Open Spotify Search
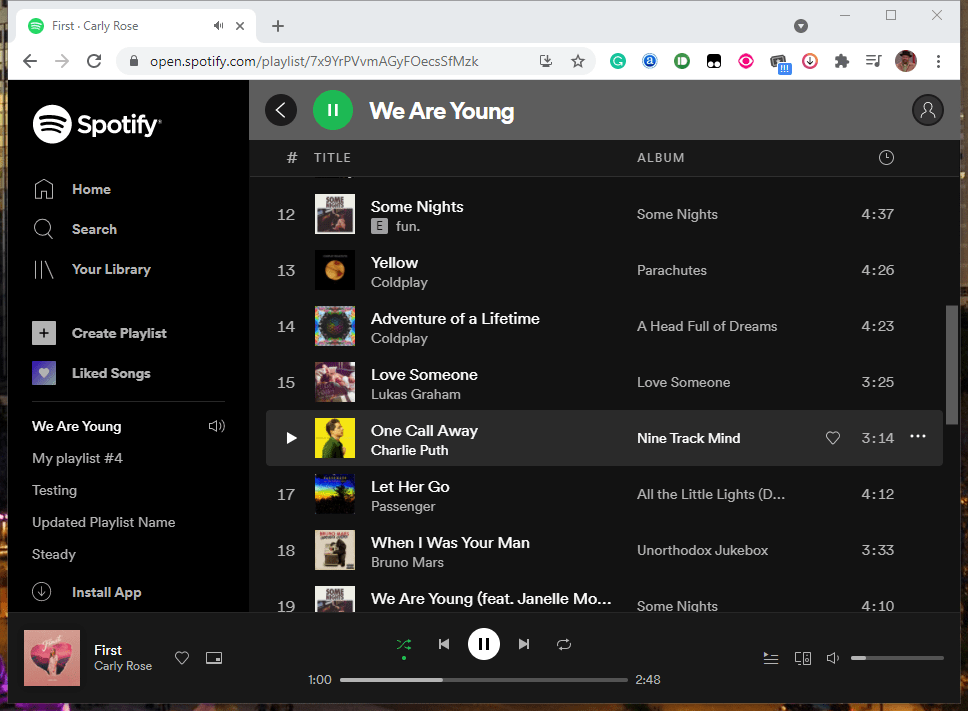 94,229
